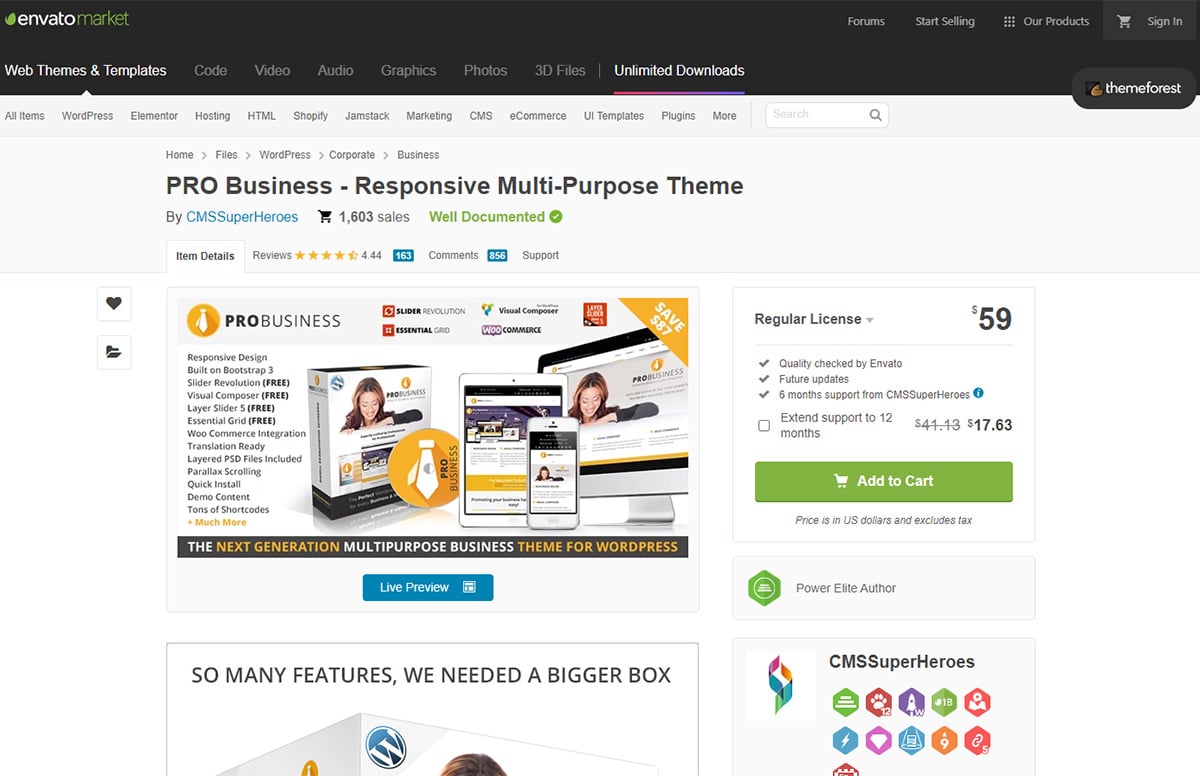Open the shopping cart icon in header
The image size is (1200, 776).
coord(1124,21)
